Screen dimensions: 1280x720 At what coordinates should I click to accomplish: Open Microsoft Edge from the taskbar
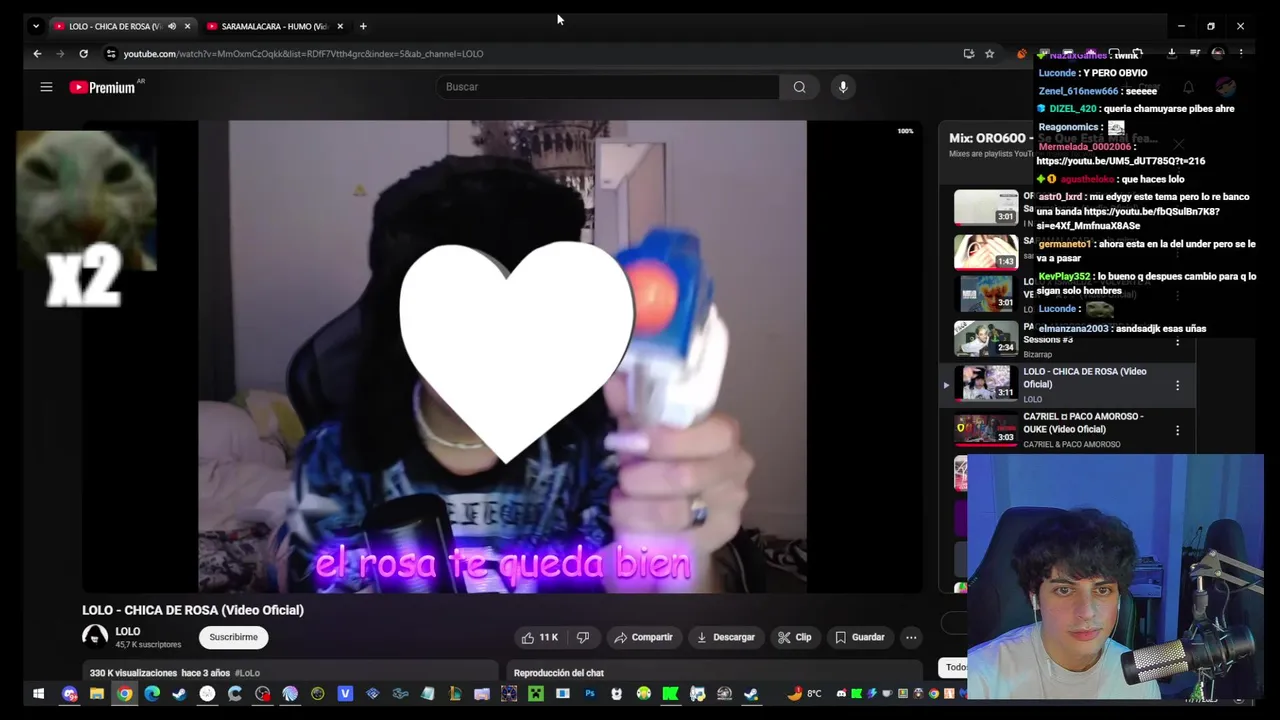(x=152, y=693)
